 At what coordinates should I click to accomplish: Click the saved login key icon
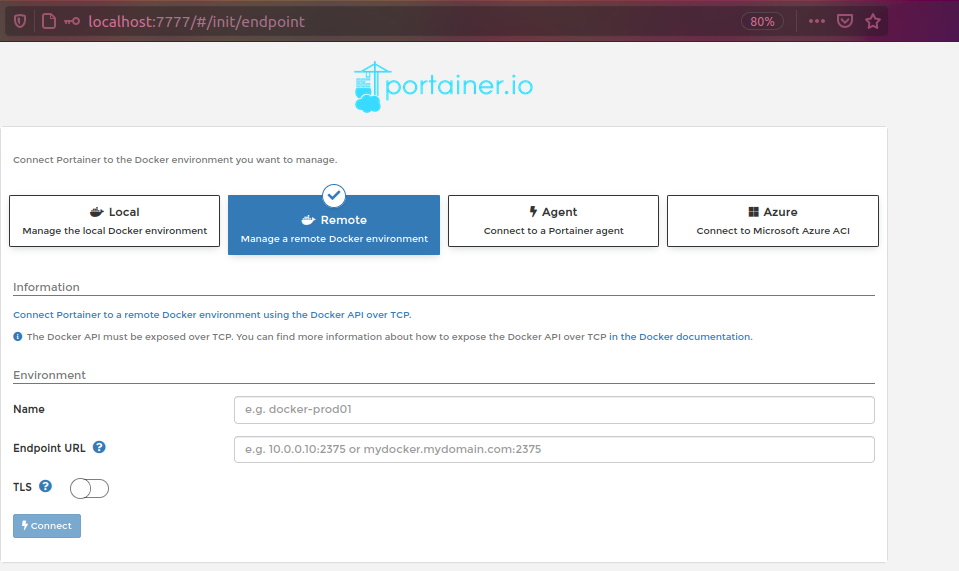coord(72,21)
